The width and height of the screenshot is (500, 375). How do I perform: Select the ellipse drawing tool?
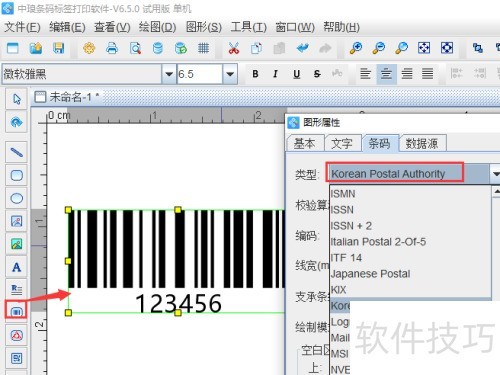click(16, 198)
